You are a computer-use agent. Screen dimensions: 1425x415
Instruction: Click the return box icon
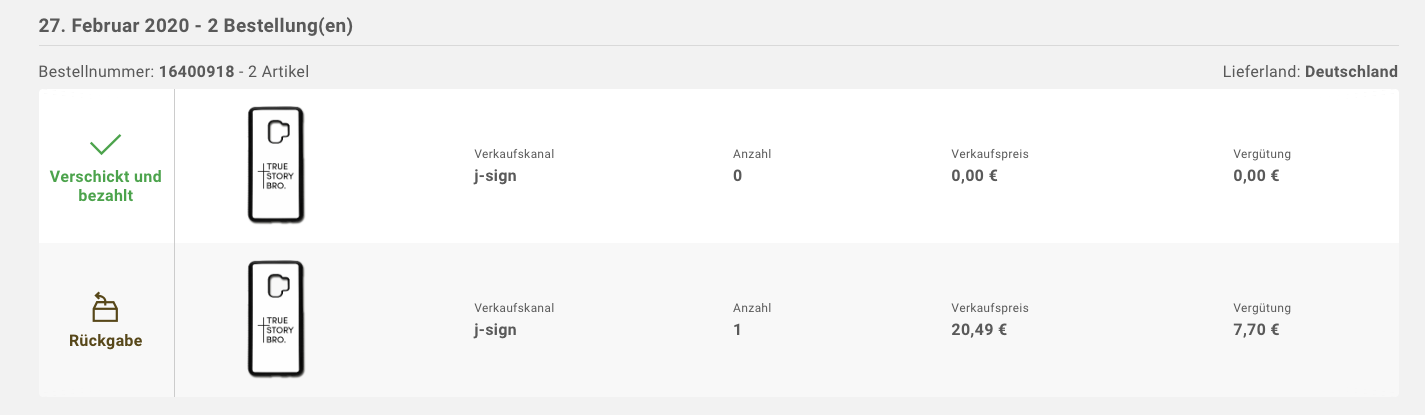pyautogui.click(x=105, y=307)
